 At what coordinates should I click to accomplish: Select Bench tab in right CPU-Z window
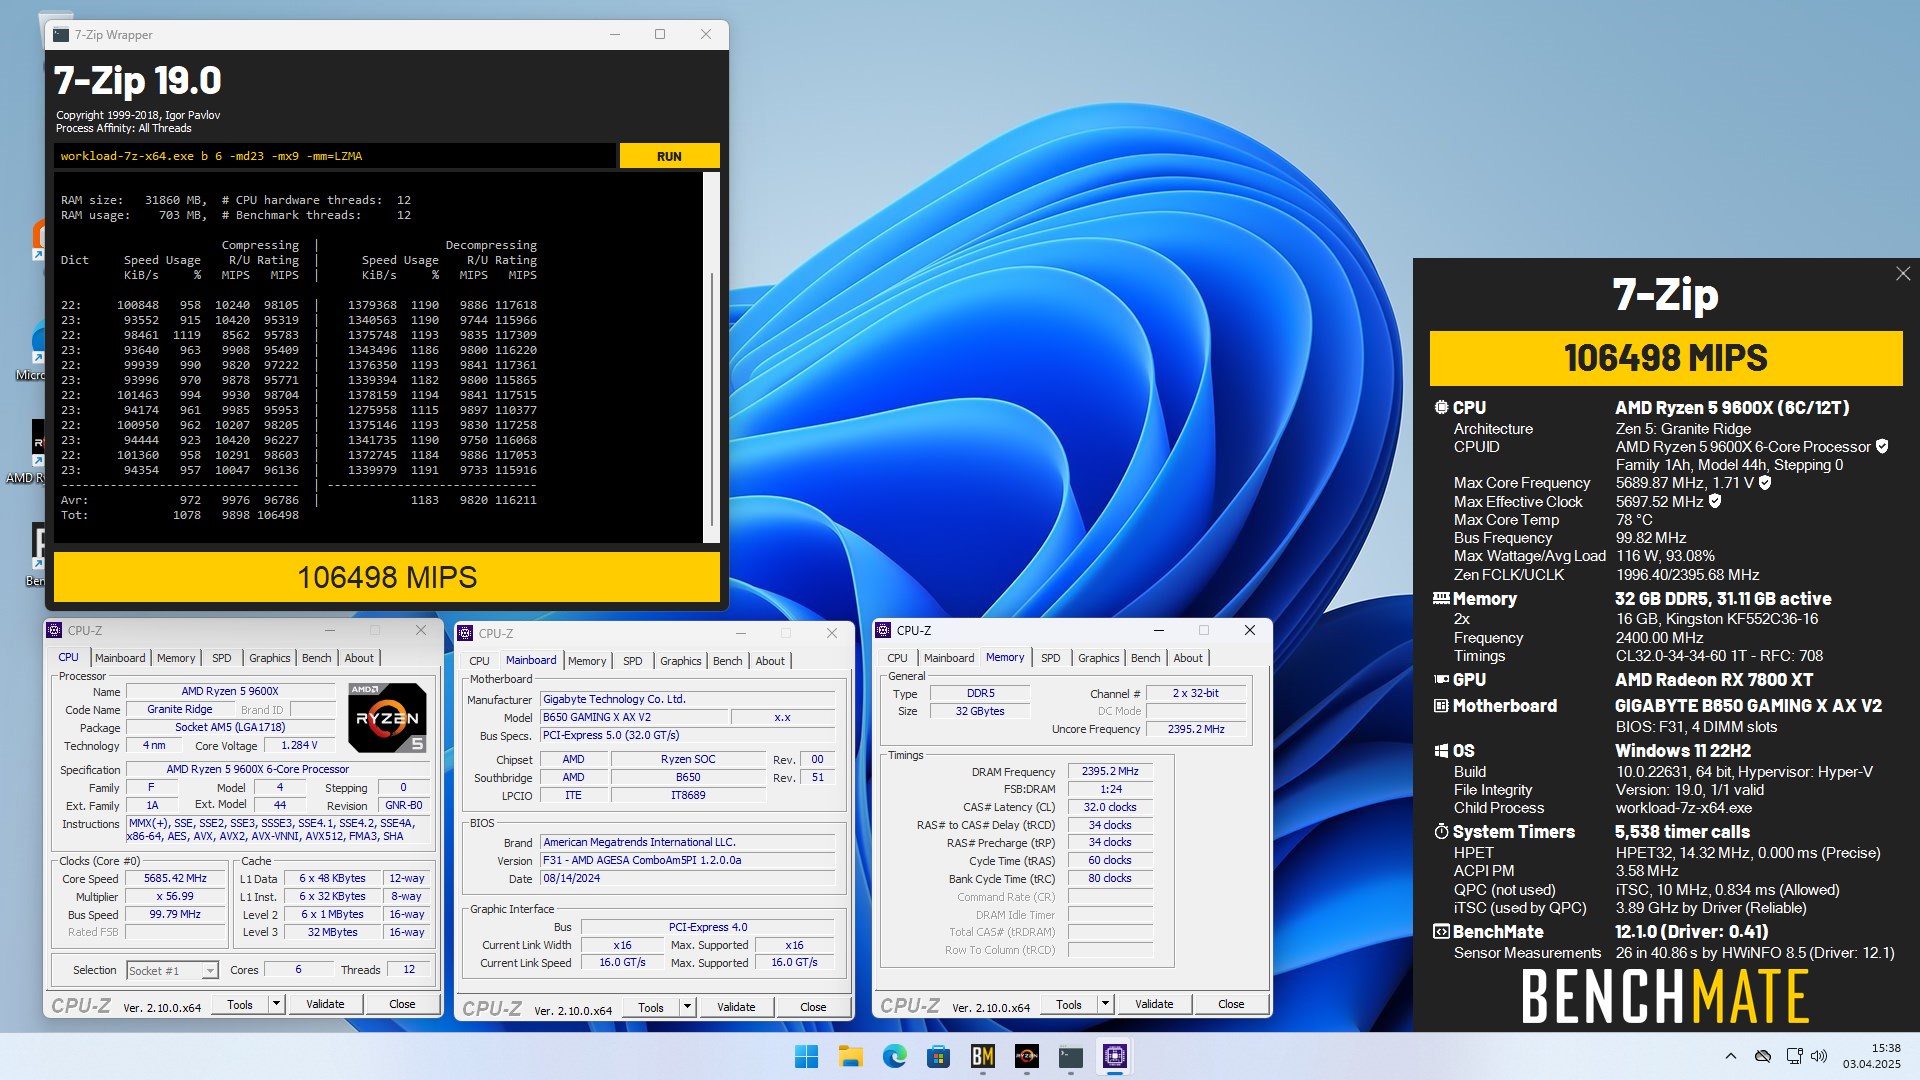click(x=1146, y=658)
